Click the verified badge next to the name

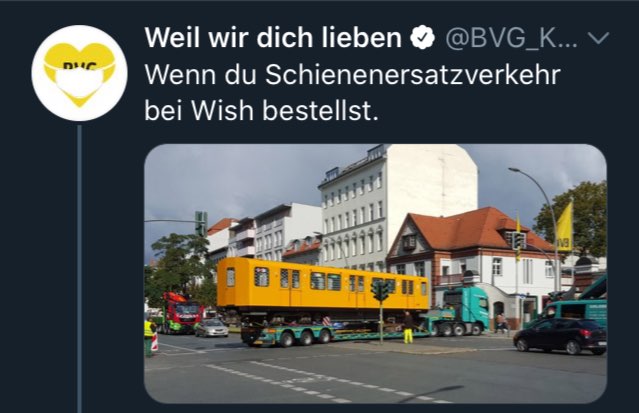click(423, 38)
